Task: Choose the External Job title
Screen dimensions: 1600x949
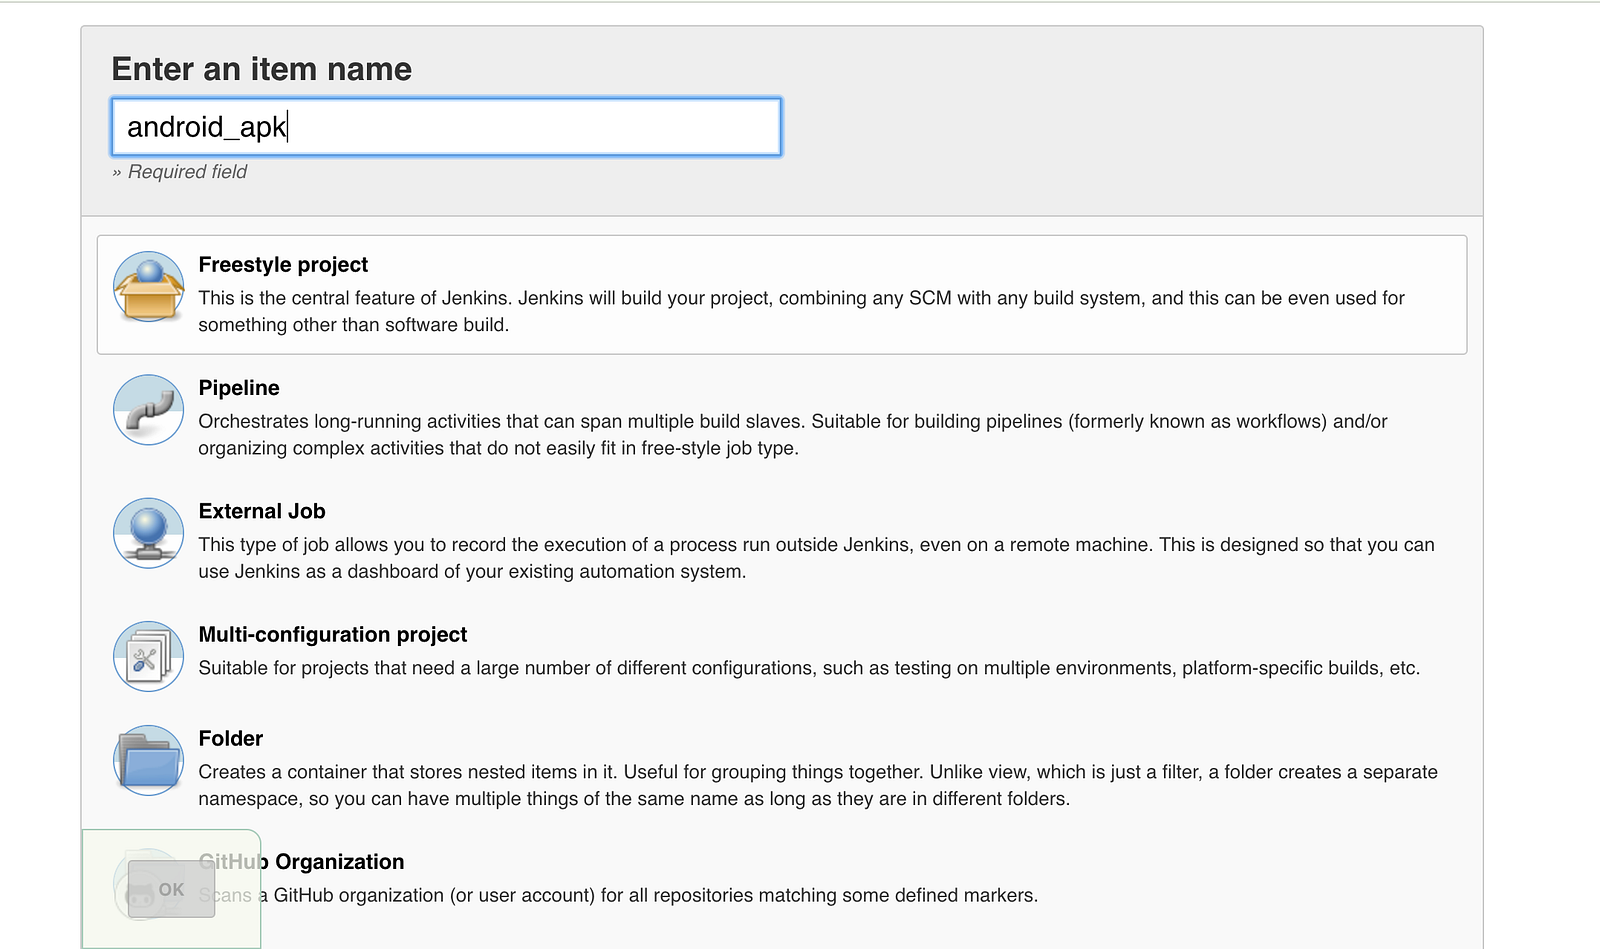Action: (x=262, y=511)
